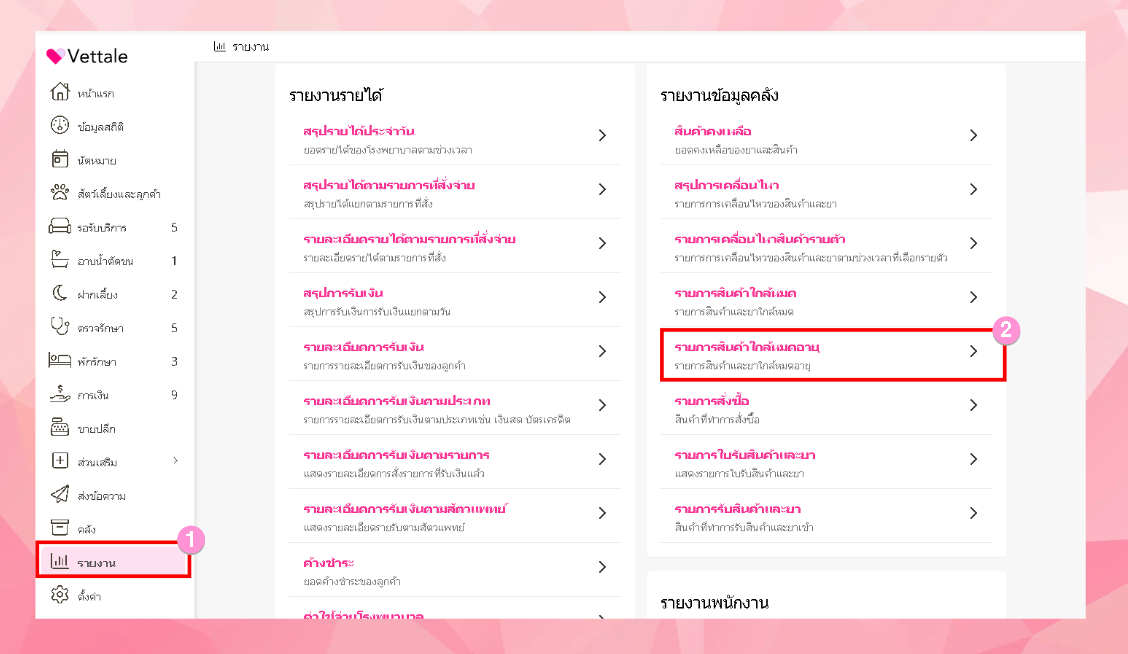This screenshot has height=654, width=1128.
Task: Click the Vettale heart logo
Action: click(x=55, y=57)
